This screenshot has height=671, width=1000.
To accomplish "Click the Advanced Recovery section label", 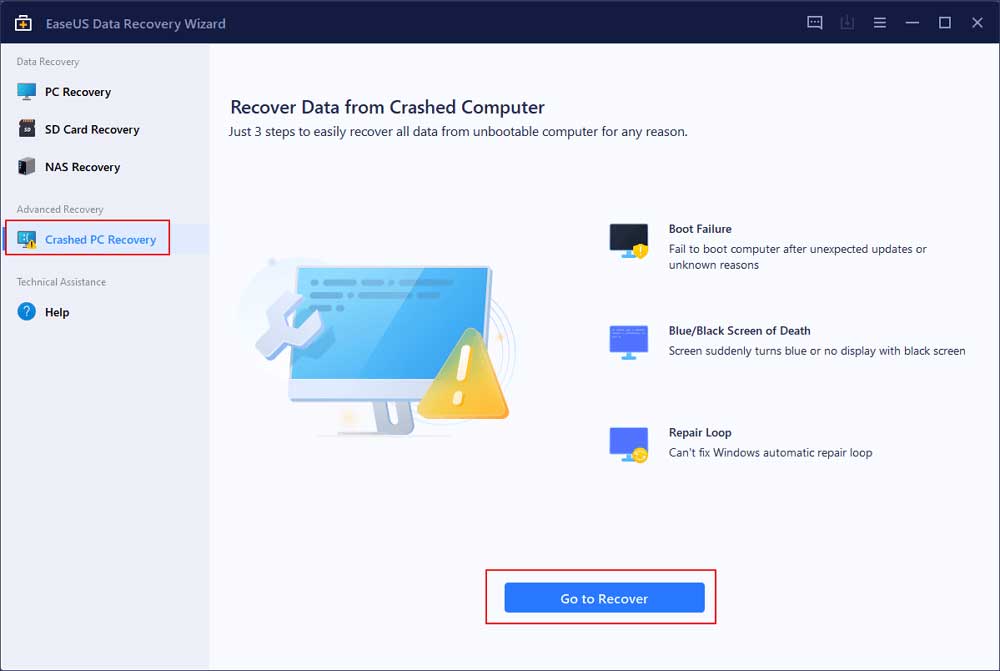I will coord(60,209).
